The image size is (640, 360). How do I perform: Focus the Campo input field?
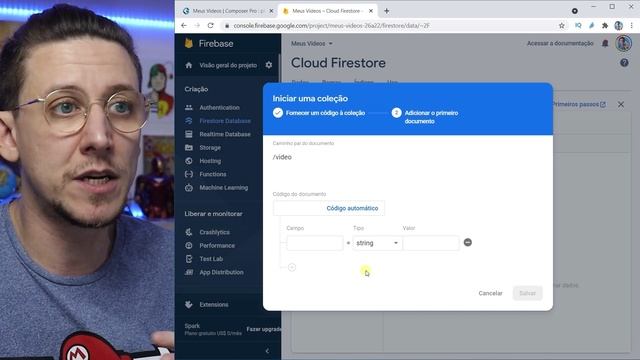315,243
